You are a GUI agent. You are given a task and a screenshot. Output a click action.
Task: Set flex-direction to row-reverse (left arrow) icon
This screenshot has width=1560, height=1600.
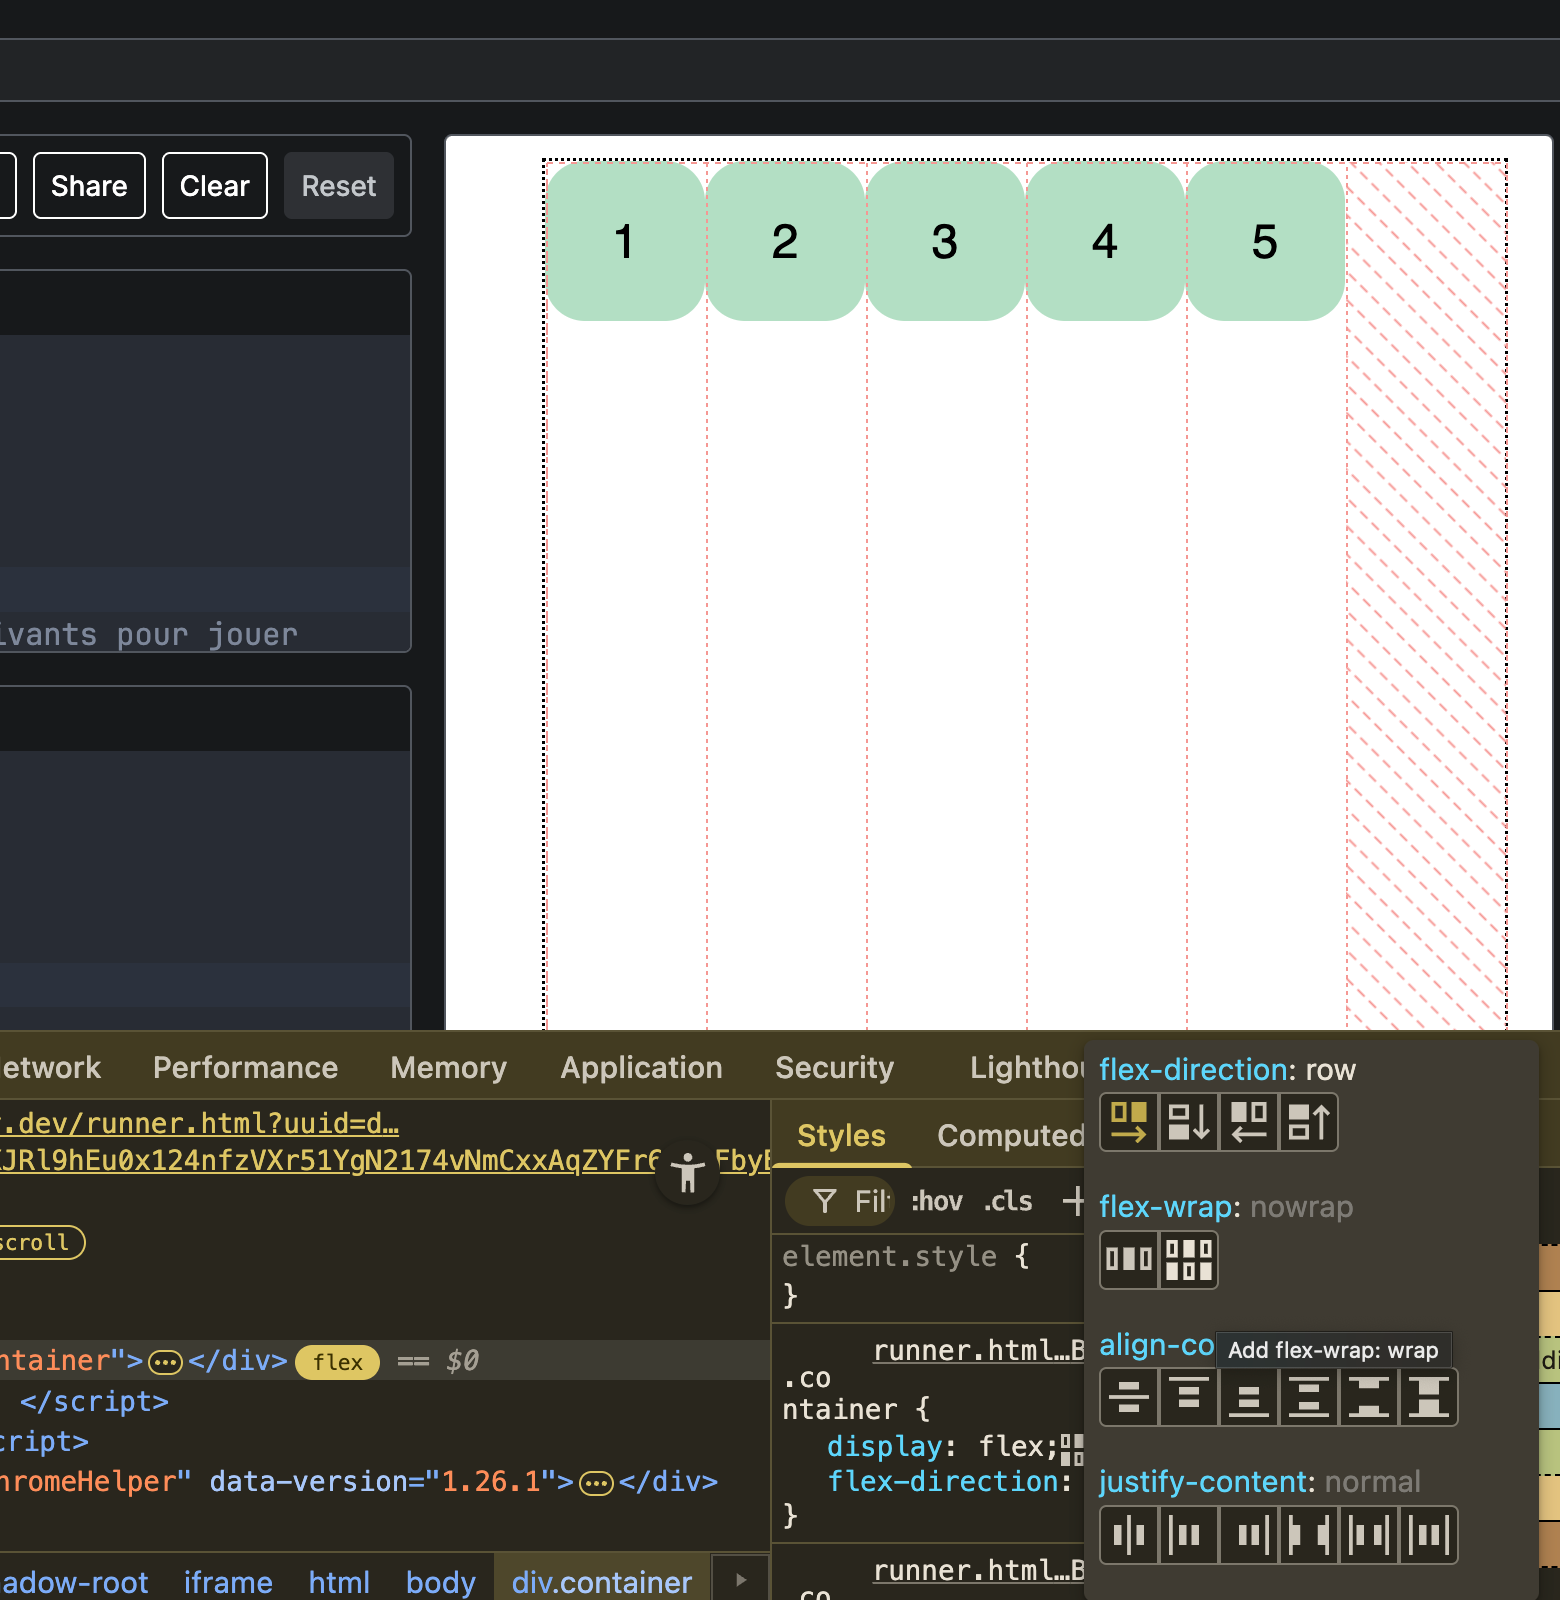(x=1249, y=1122)
